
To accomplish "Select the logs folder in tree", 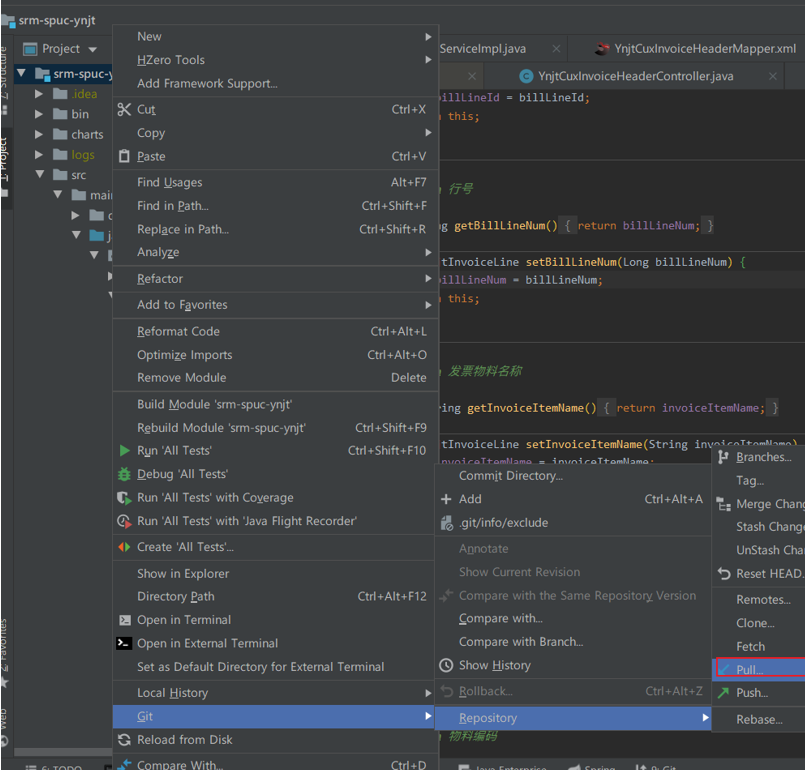I will (x=83, y=155).
